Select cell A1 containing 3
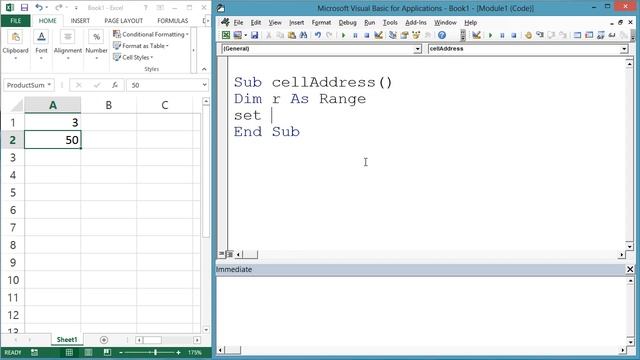This screenshot has width=640, height=360. pos(53,122)
